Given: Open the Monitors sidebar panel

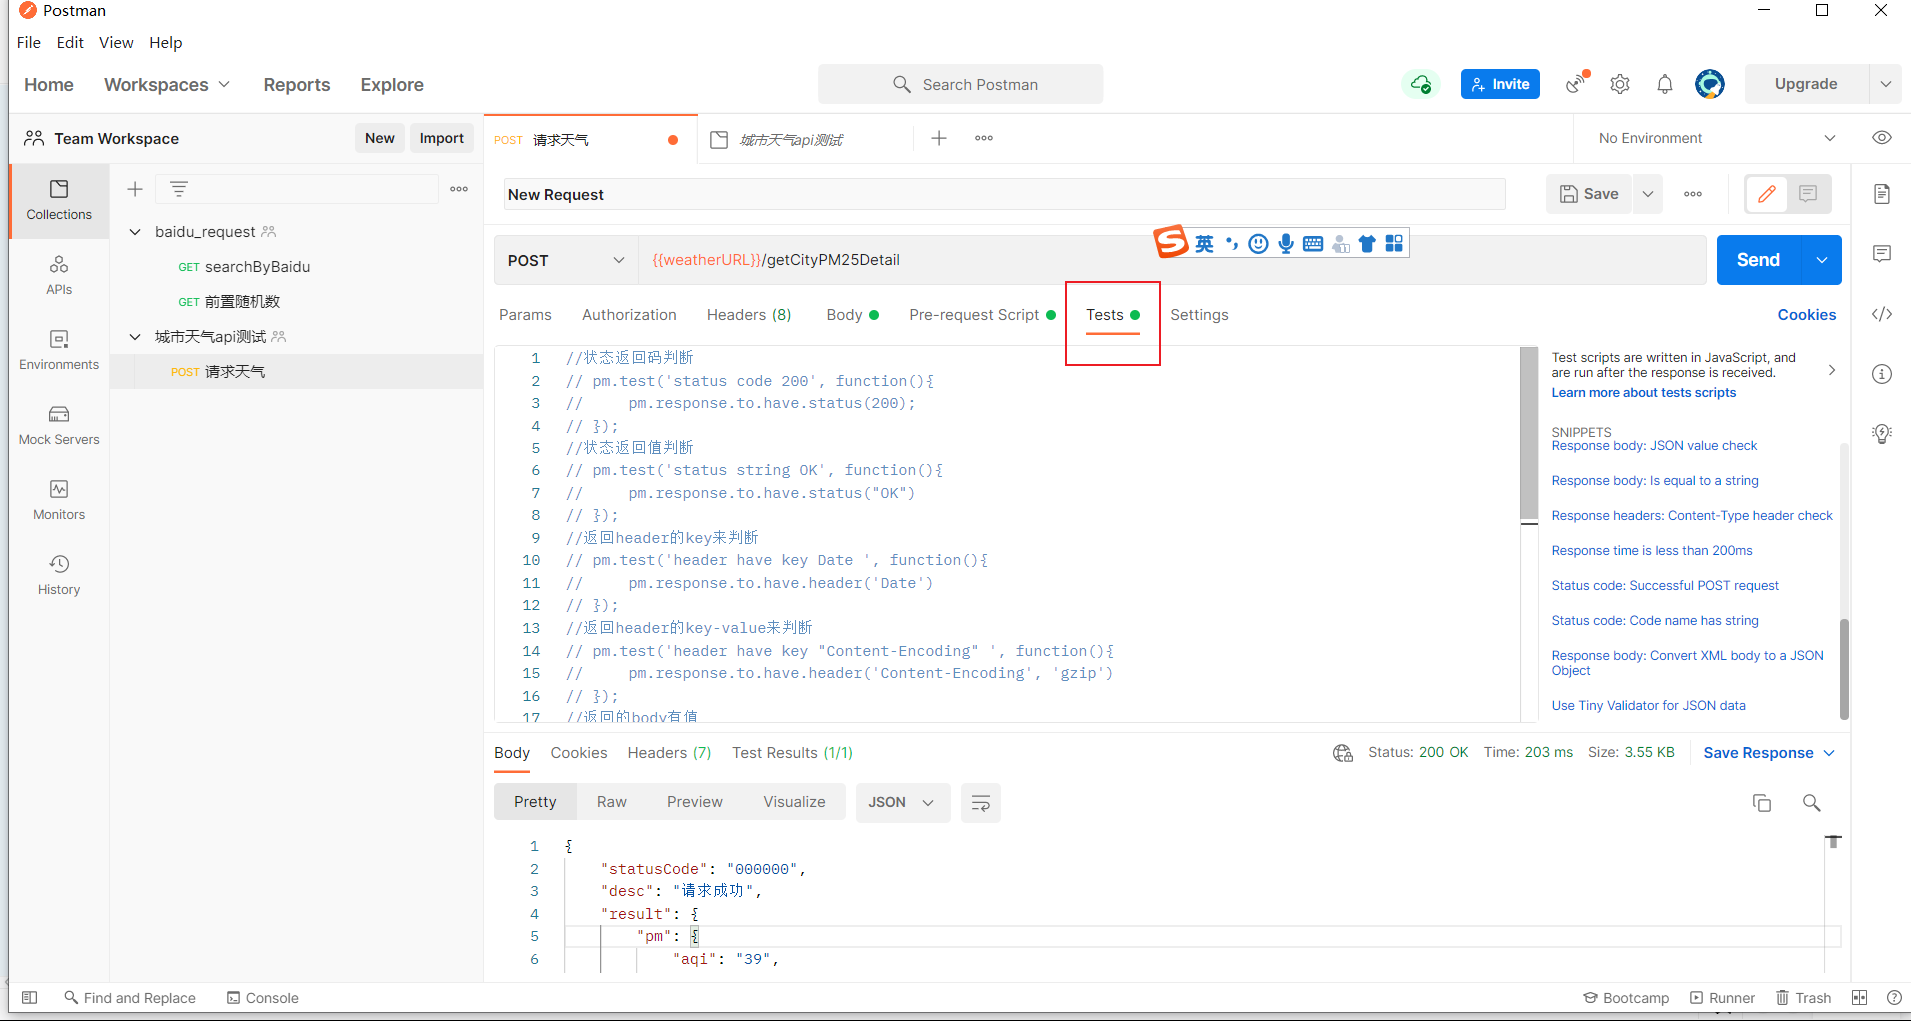Looking at the screenshot, I should point(59,500).
